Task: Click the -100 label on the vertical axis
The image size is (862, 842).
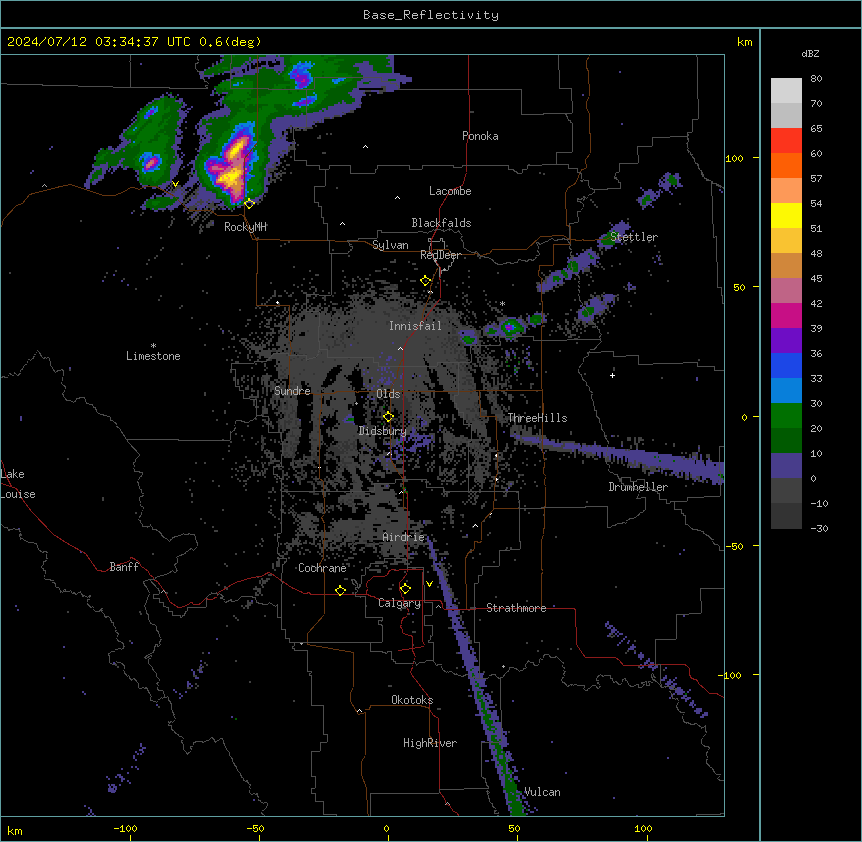Action: tap(731, 675)
